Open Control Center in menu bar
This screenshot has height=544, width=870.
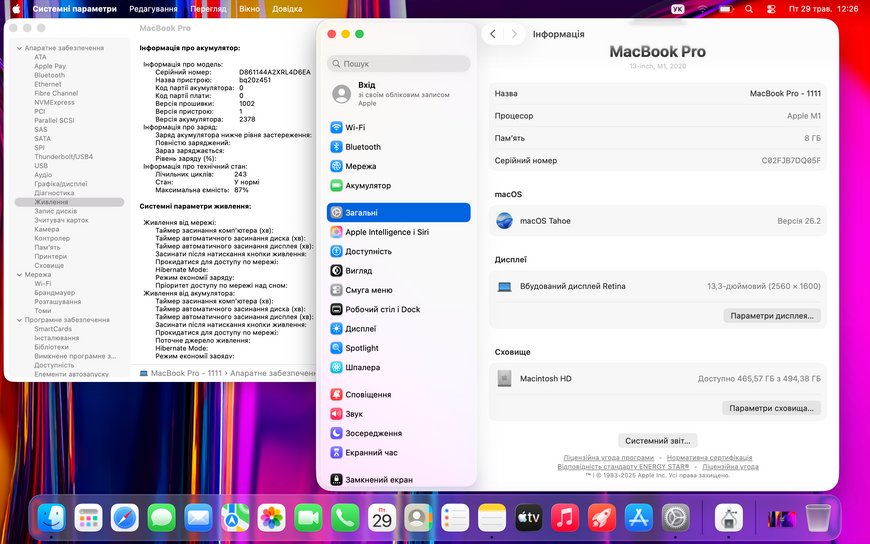point(771,9)
